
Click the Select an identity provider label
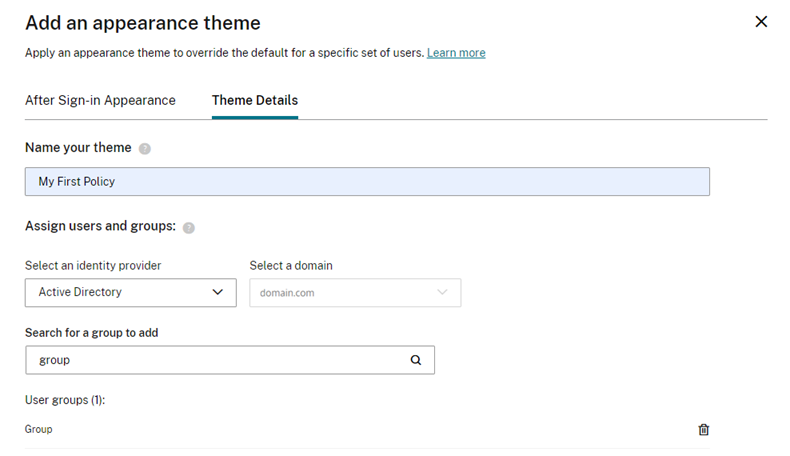(93, 265)
